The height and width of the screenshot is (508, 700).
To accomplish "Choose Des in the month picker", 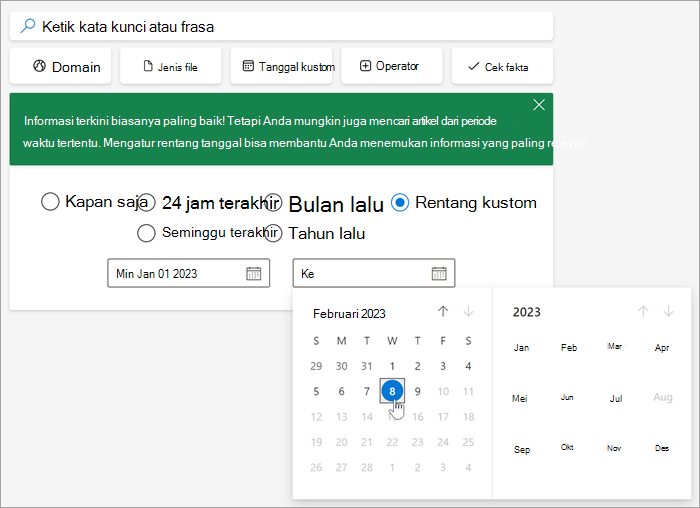I will (662, 448).
